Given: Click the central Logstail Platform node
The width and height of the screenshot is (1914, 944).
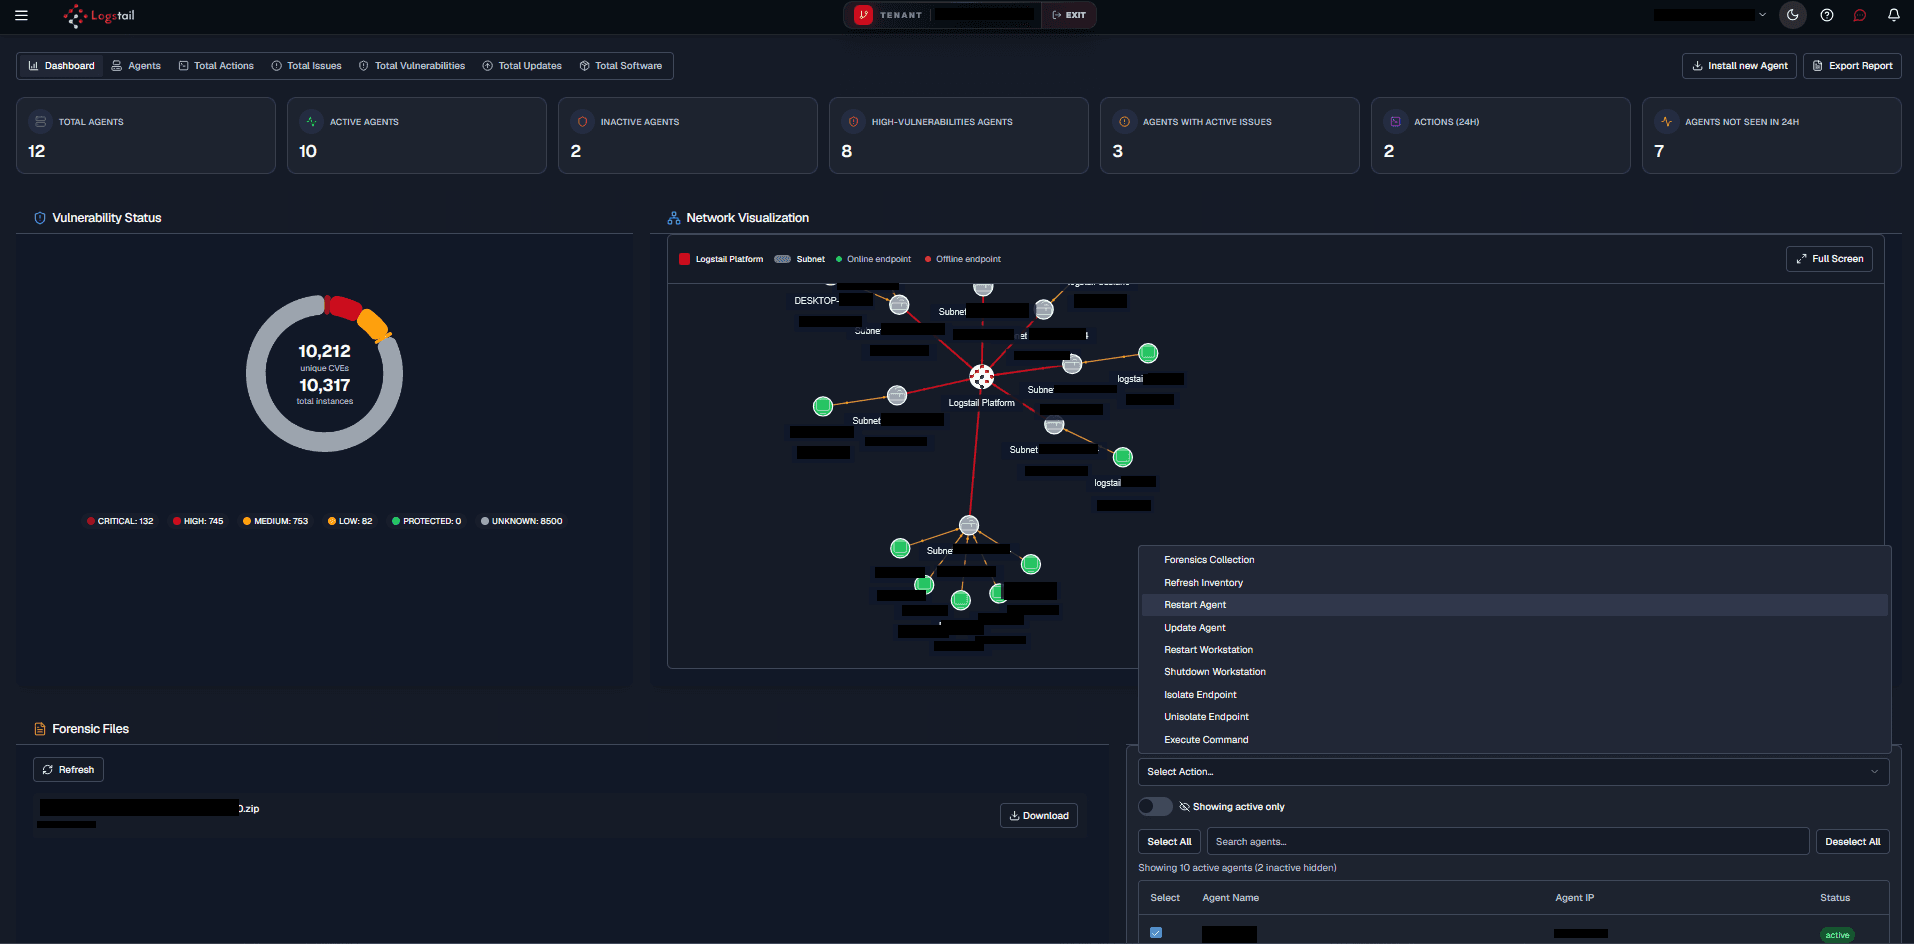Looking at the screenshot, I should (x=982, y=377).
